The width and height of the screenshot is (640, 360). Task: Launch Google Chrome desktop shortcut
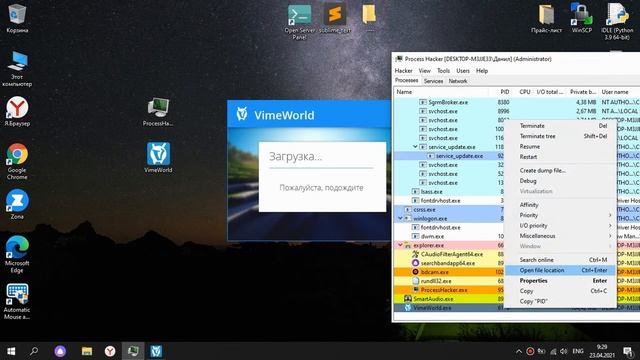(x=17, y=161)
